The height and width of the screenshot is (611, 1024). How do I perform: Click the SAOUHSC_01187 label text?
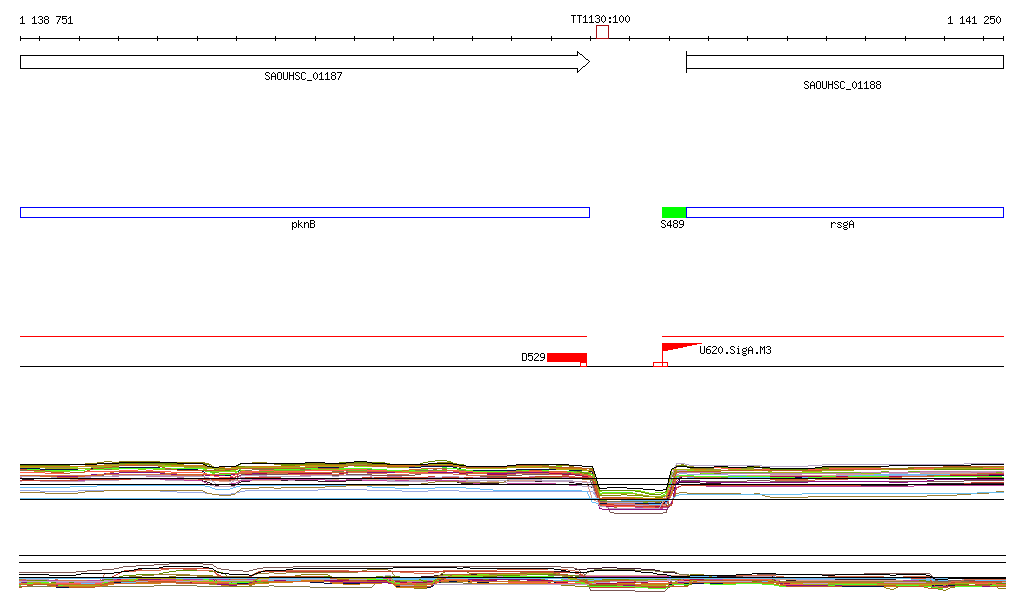pyautogui.click(x=303, y=76)
